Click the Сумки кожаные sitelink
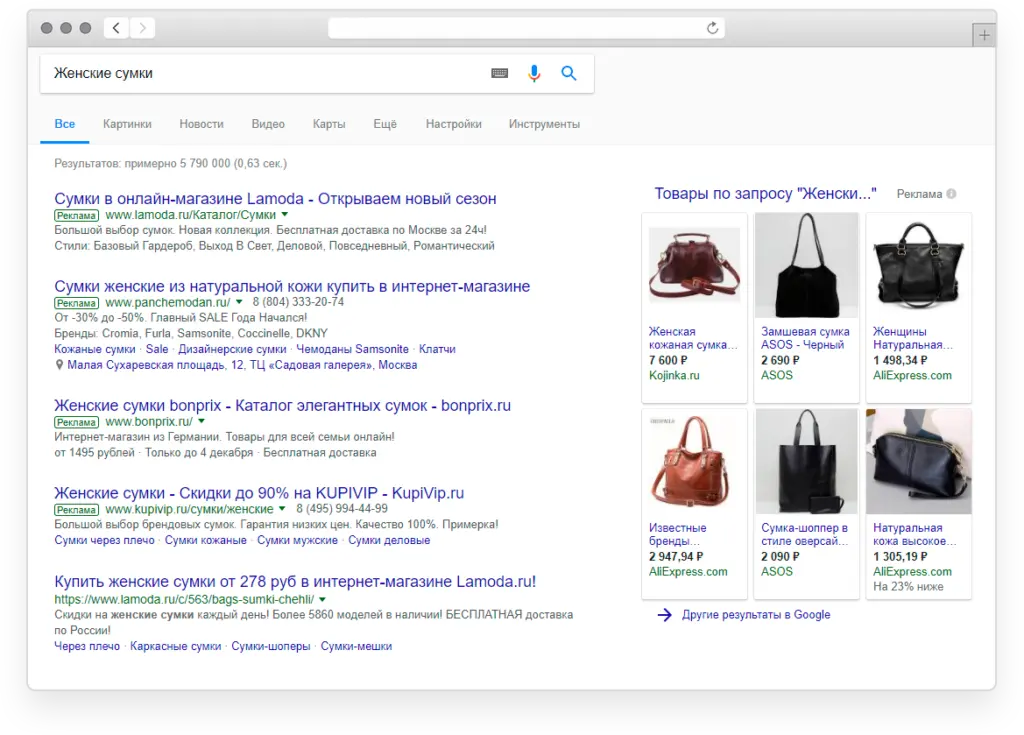 [x=206, y=540]
